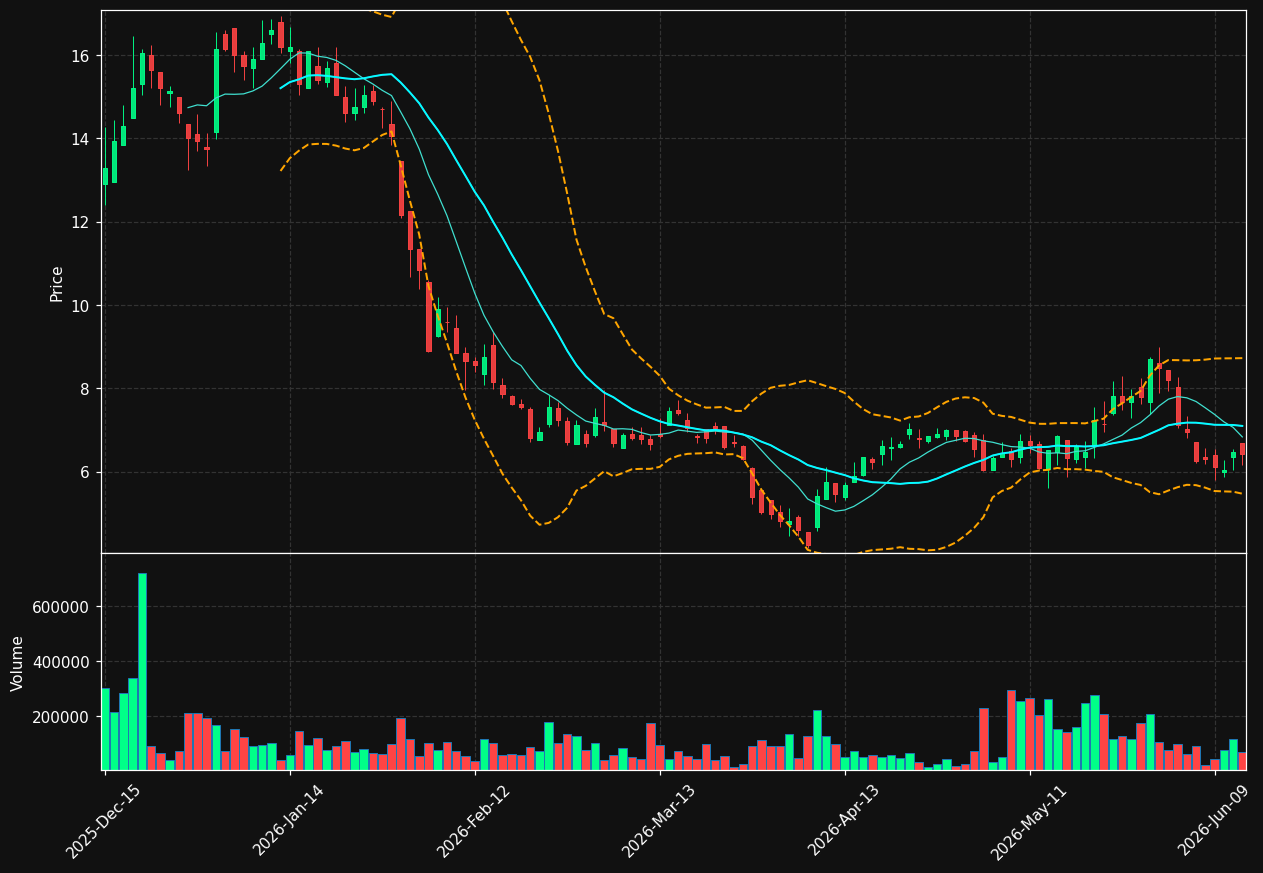Click the price tick label 12
1263x873 pixels.
click(80, 222)
